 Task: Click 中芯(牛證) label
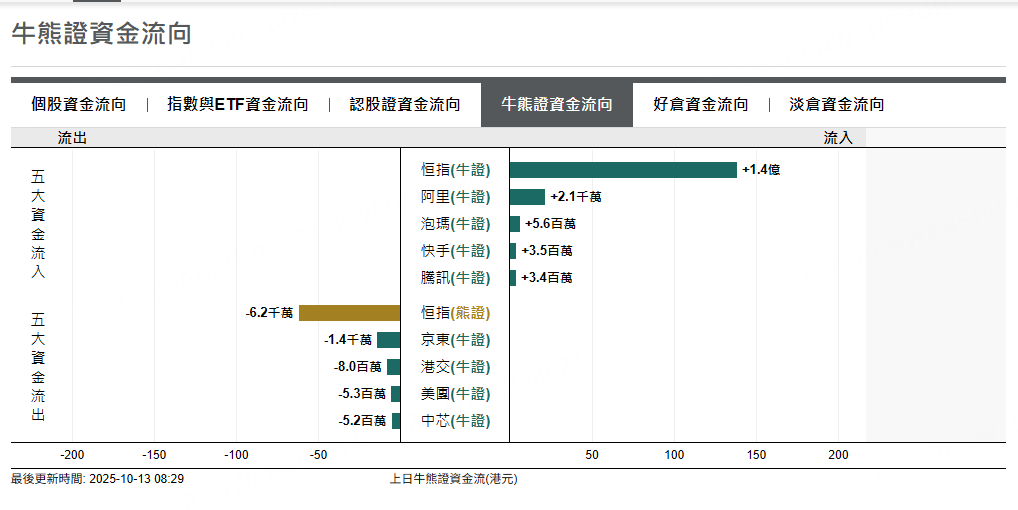(x=455, y=421)
